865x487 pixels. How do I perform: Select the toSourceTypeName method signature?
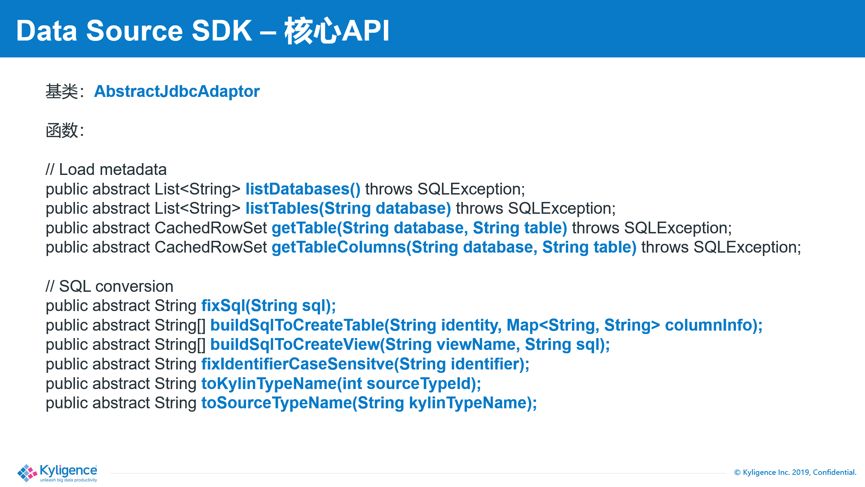click(369, 403)
